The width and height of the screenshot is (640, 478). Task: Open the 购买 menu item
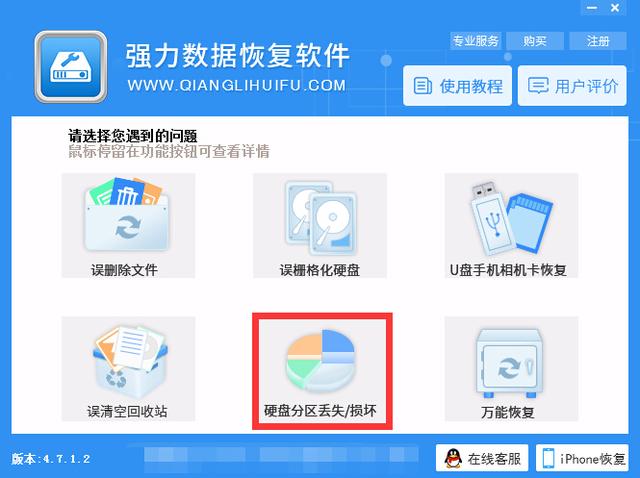[x=535, y=41]
